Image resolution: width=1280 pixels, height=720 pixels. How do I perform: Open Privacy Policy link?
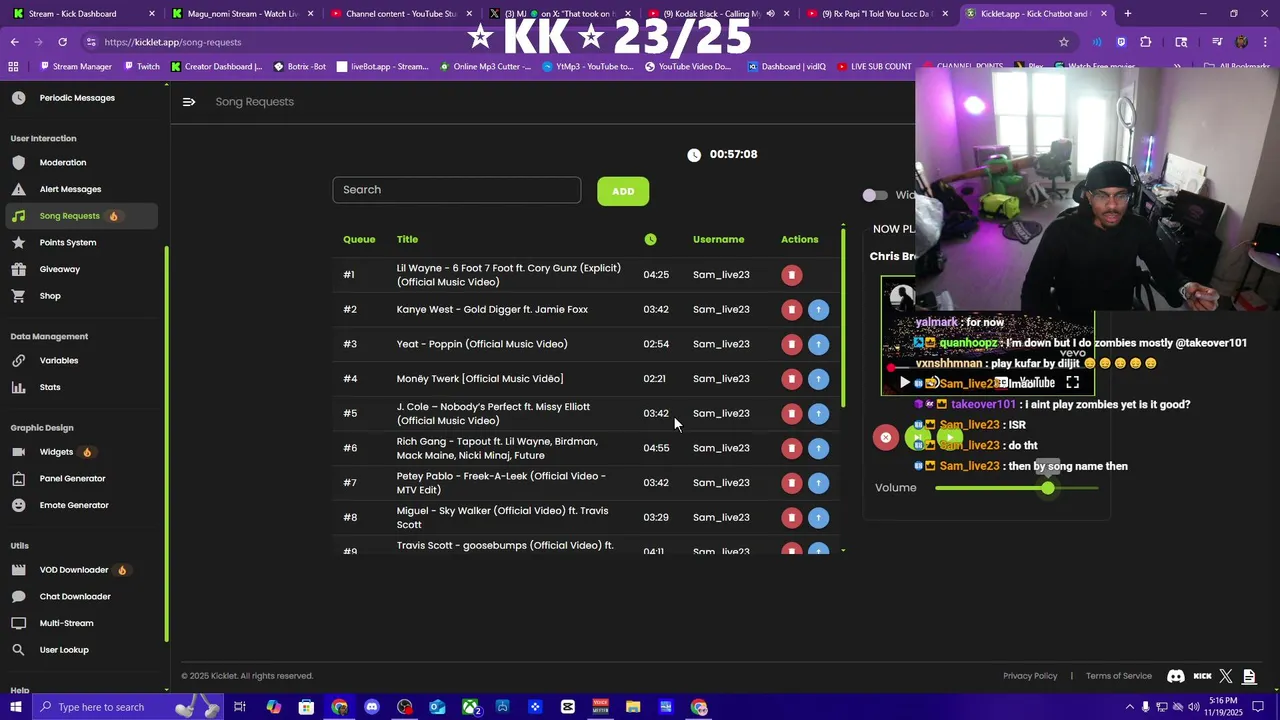[1030, 676]
